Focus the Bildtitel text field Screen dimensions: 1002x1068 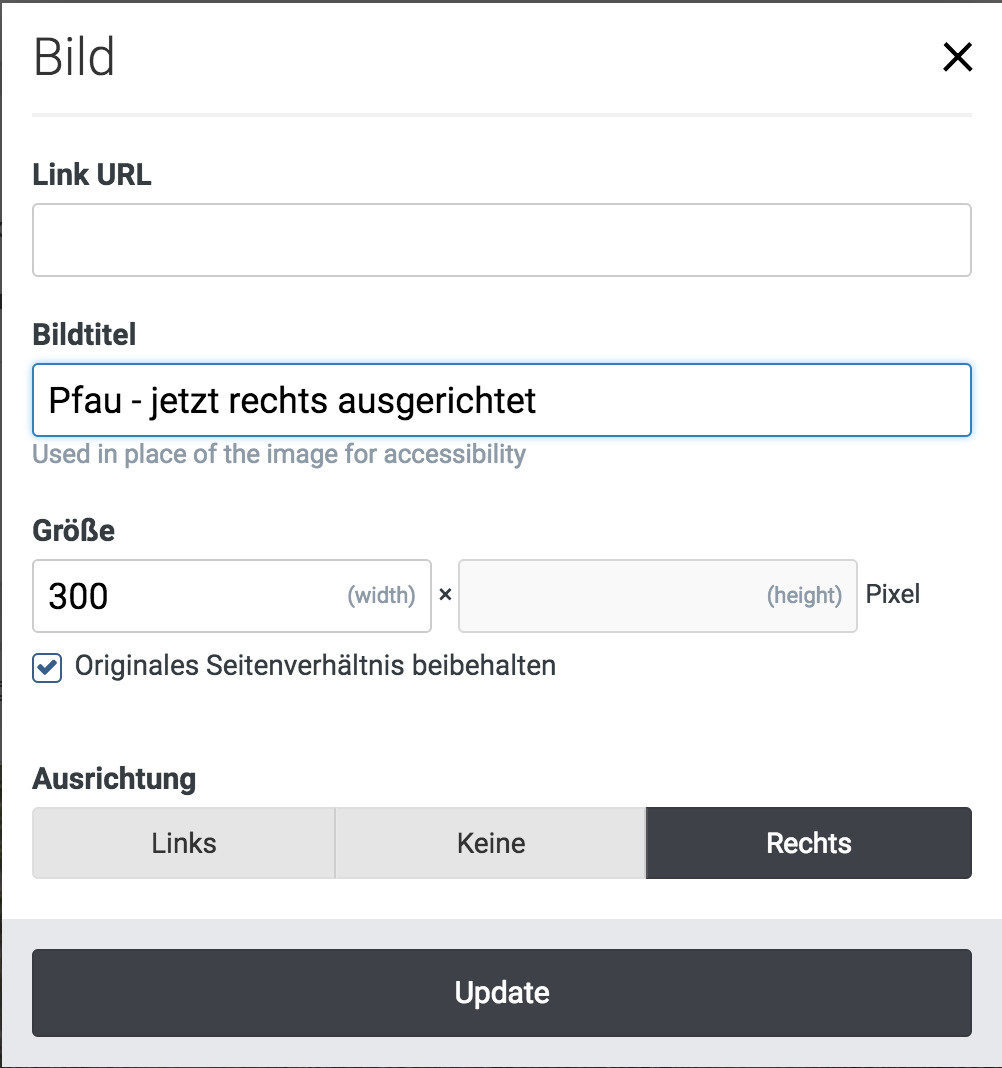501,400
